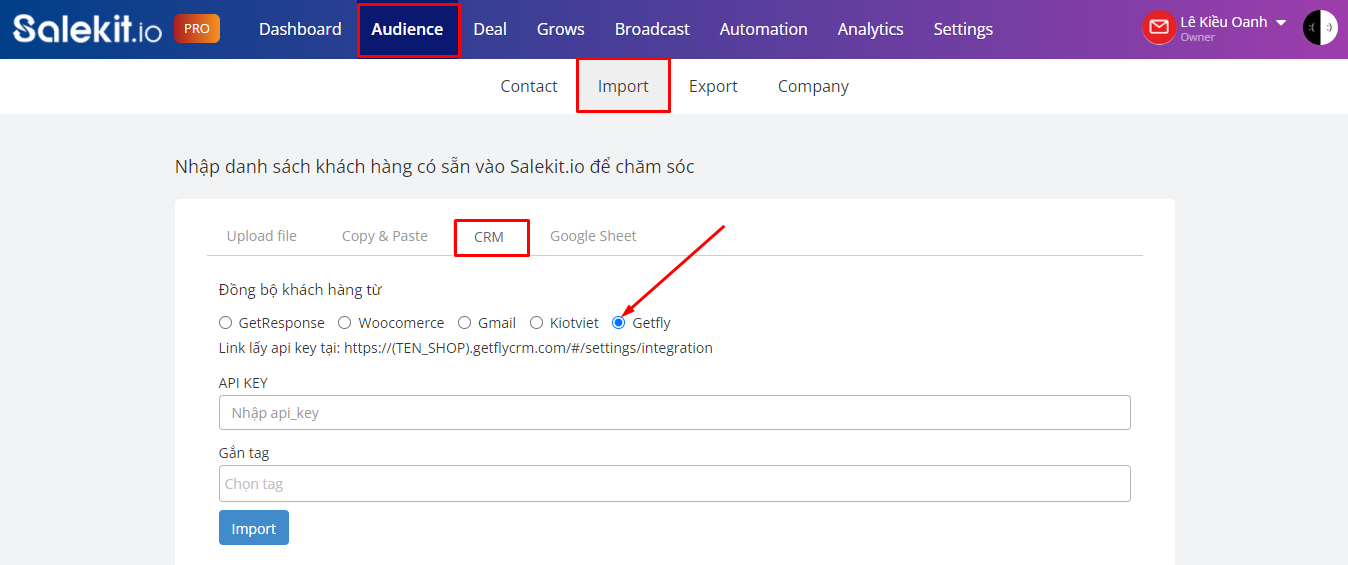Image resolution: width=1348 pixels, height=565 pixels.
Task: Open the Dashboard menu
Action: pyautogui.click(x=300, y=29)
